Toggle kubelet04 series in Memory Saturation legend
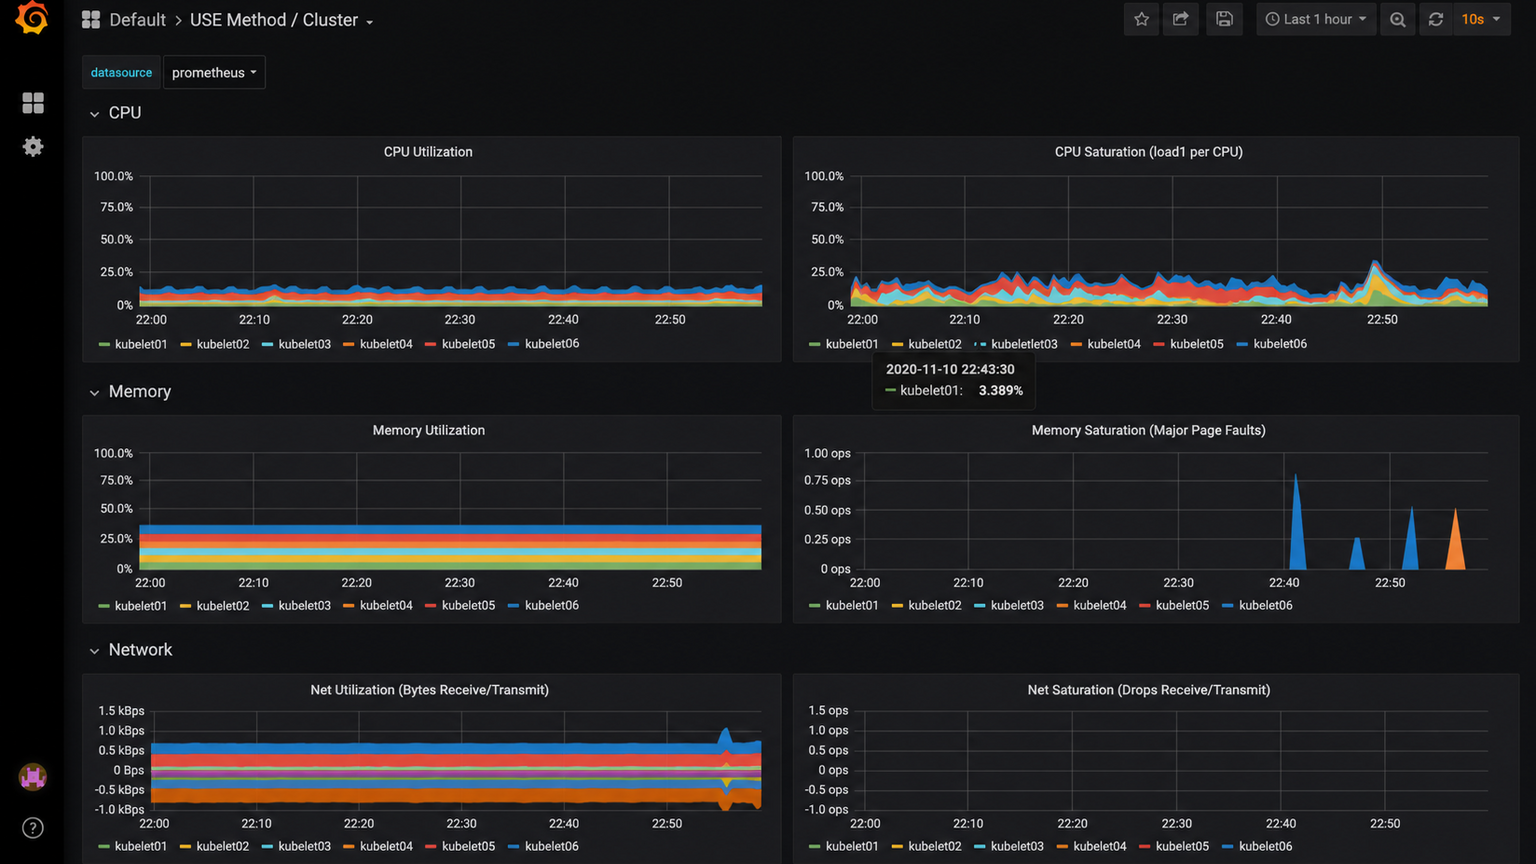 1100,606
